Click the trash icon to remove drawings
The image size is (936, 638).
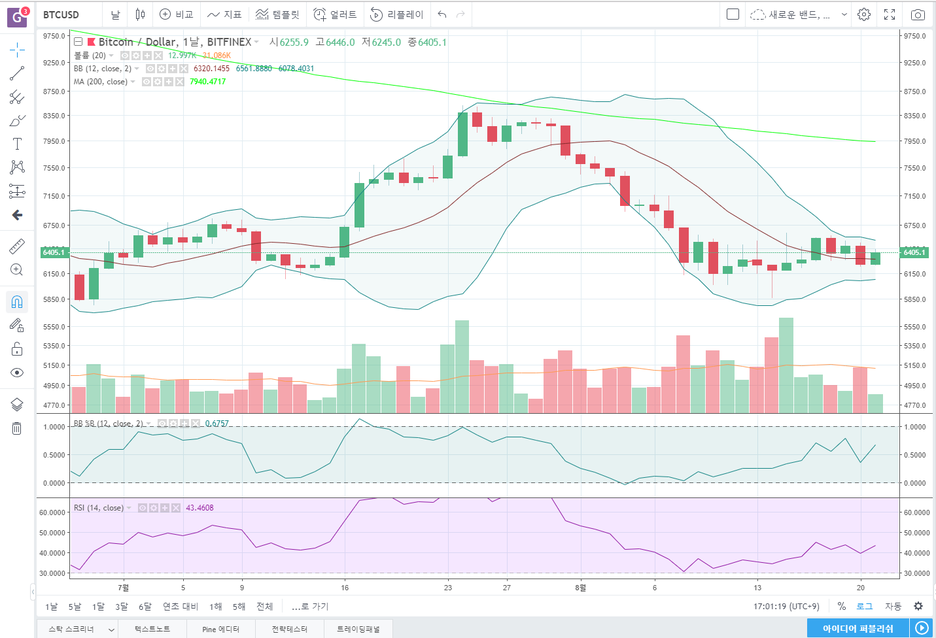pos(17,429)
